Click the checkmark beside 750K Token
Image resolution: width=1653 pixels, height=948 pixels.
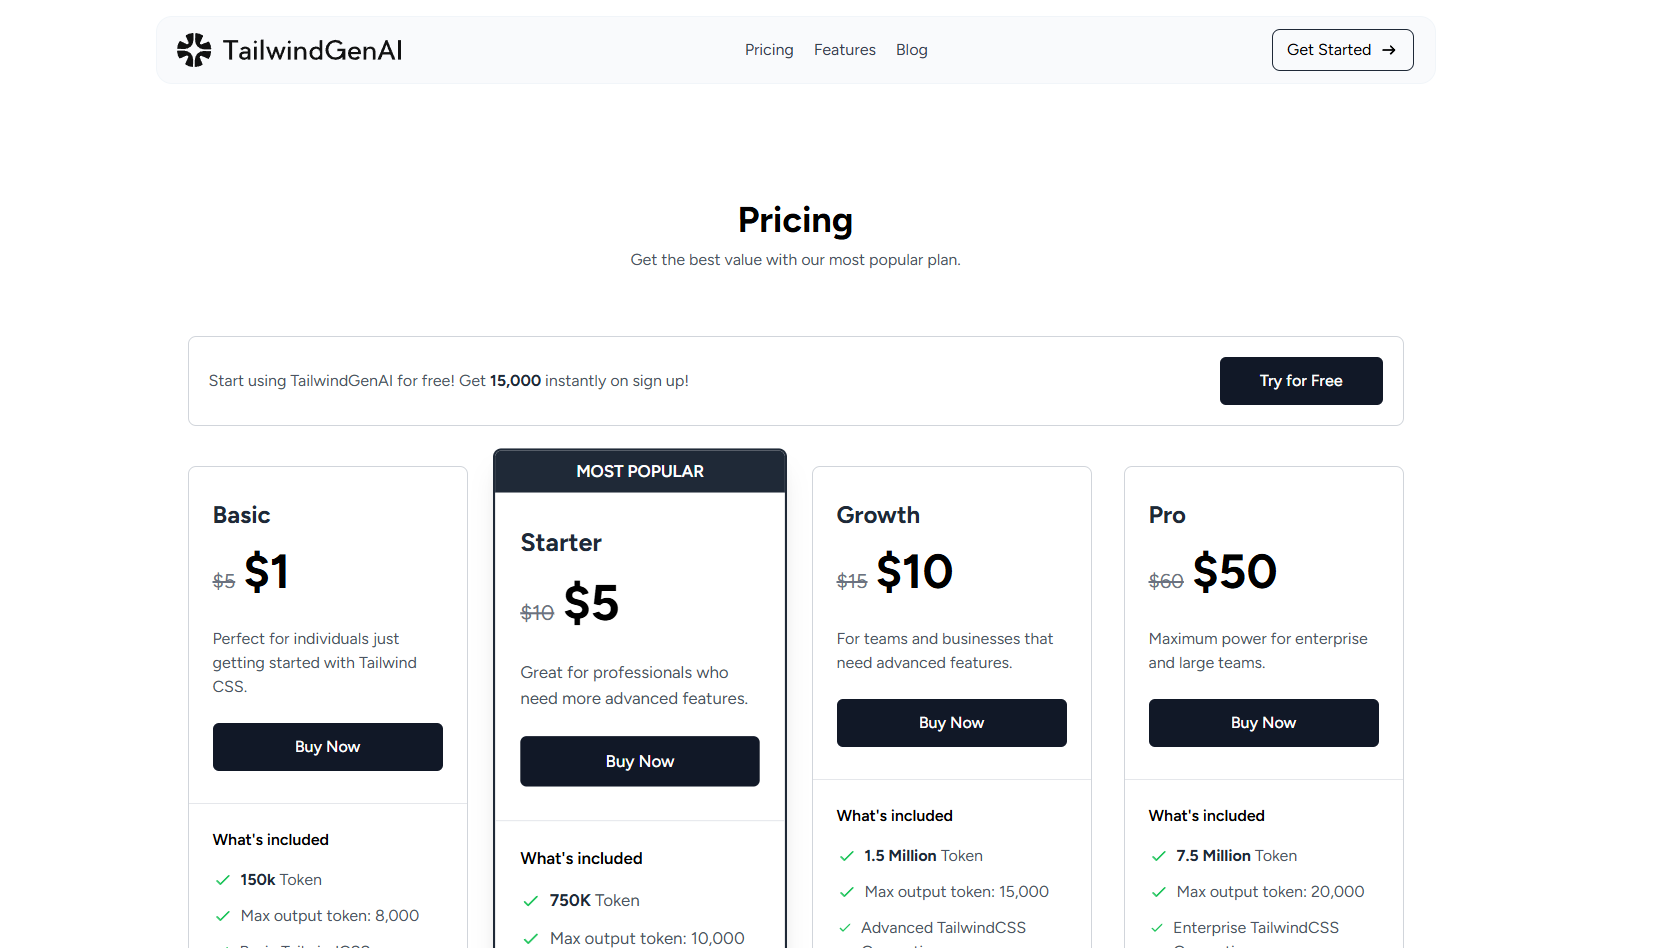click(529, 900)
